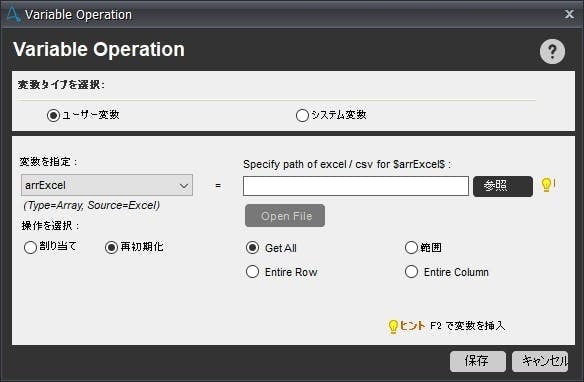Viewport: 584px width, 382px height.
Task: Click the lightbulb hint icon beside 参照
Action: (x=548, y=185)
